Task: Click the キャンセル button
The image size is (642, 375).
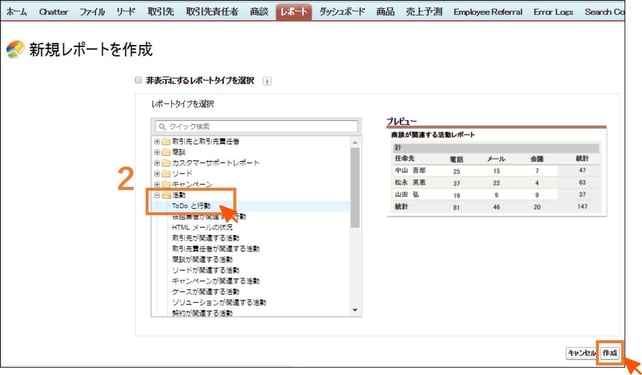Action: coord(581,353)
